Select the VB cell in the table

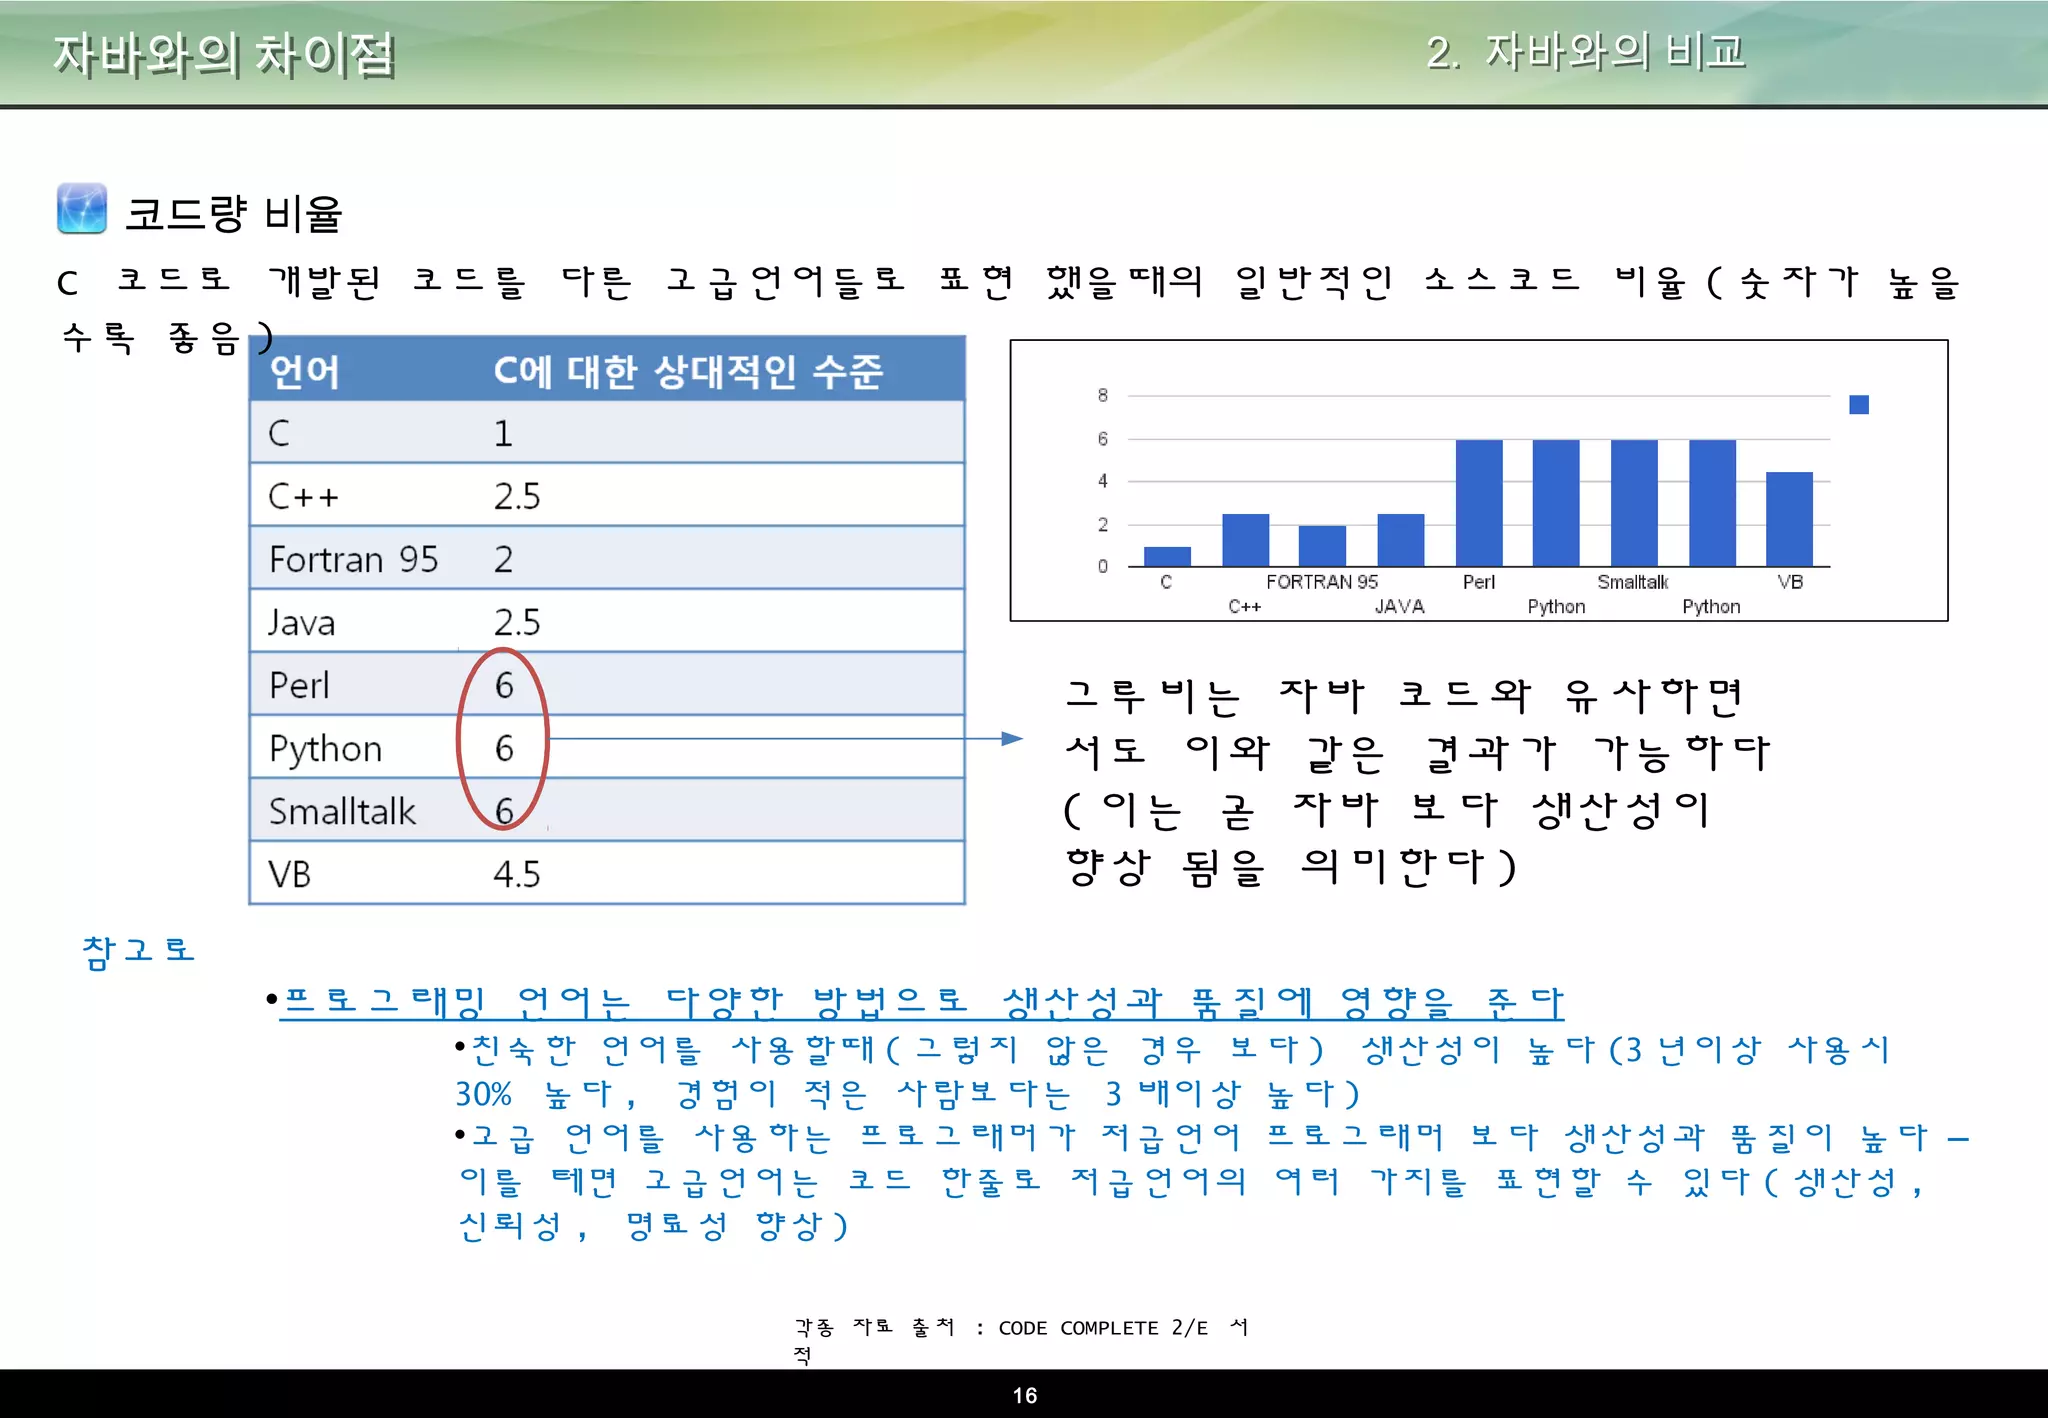(x=290, y=874)
